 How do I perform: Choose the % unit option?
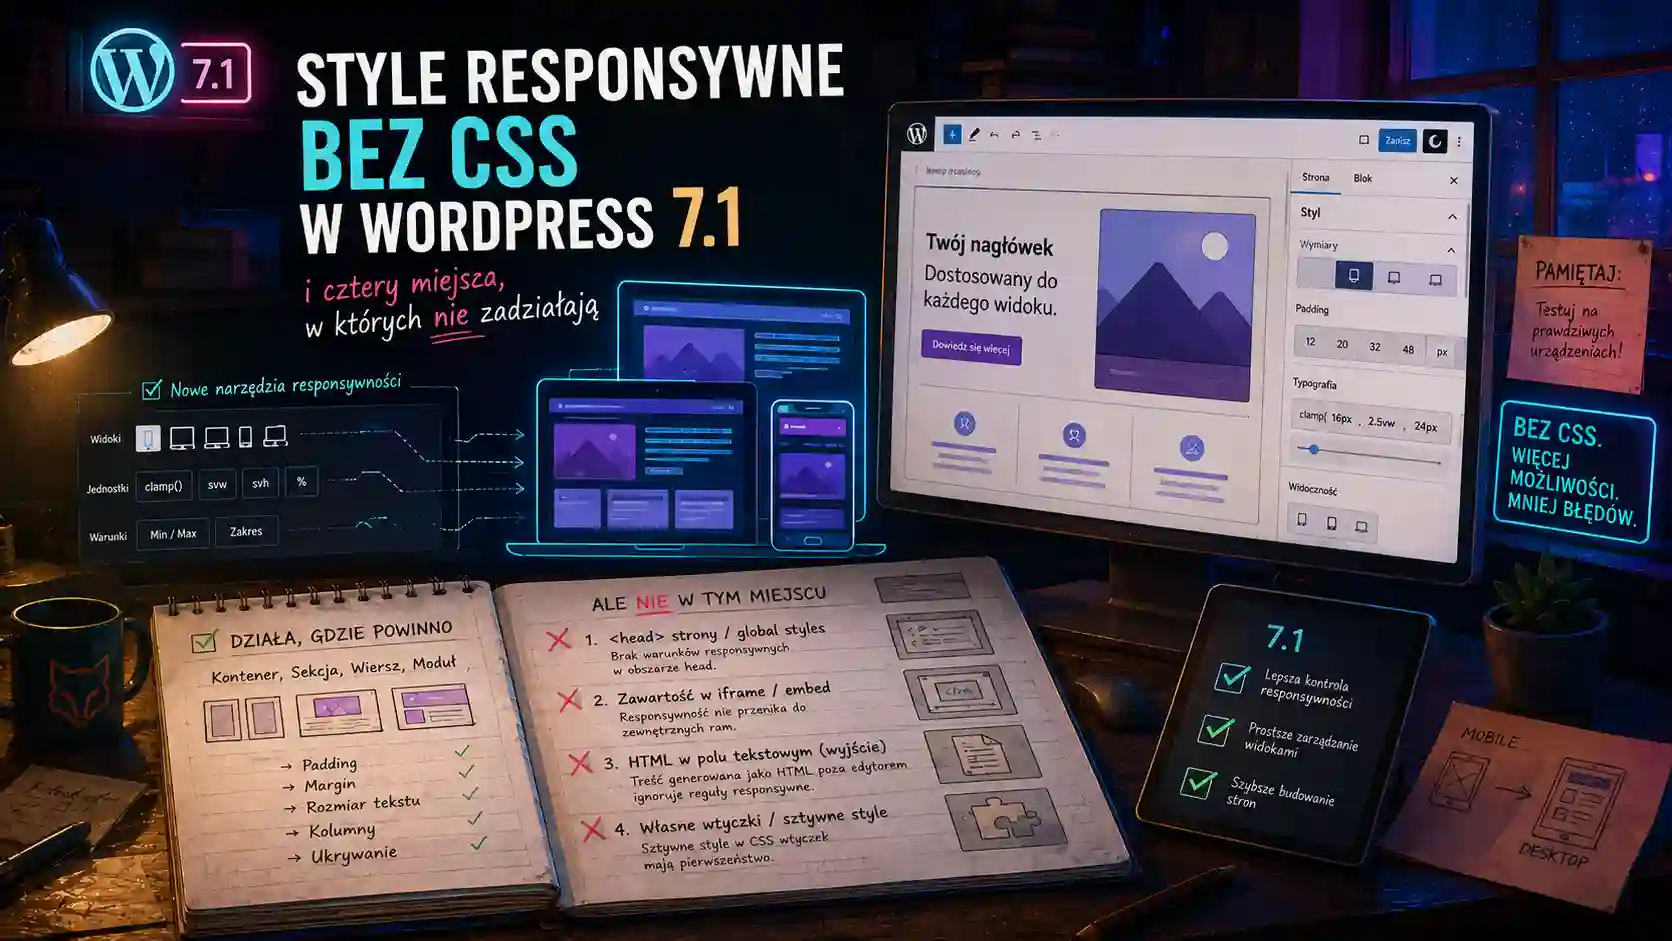(x=301, y=481)
